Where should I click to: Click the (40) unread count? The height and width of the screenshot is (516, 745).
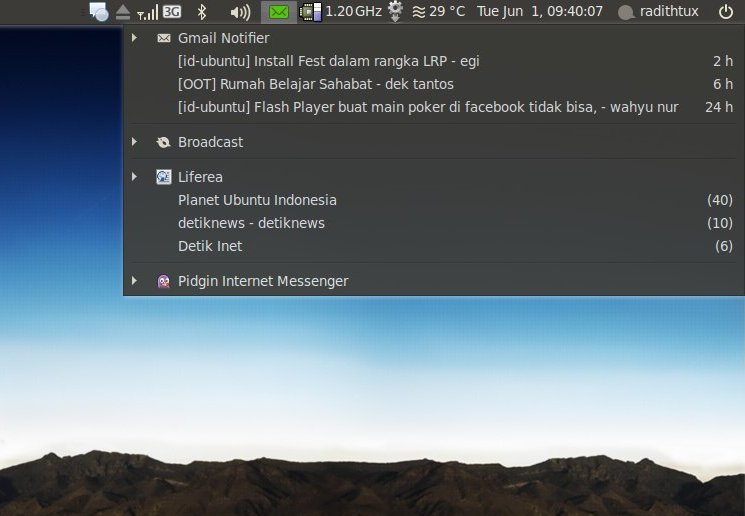coord(720,201)
